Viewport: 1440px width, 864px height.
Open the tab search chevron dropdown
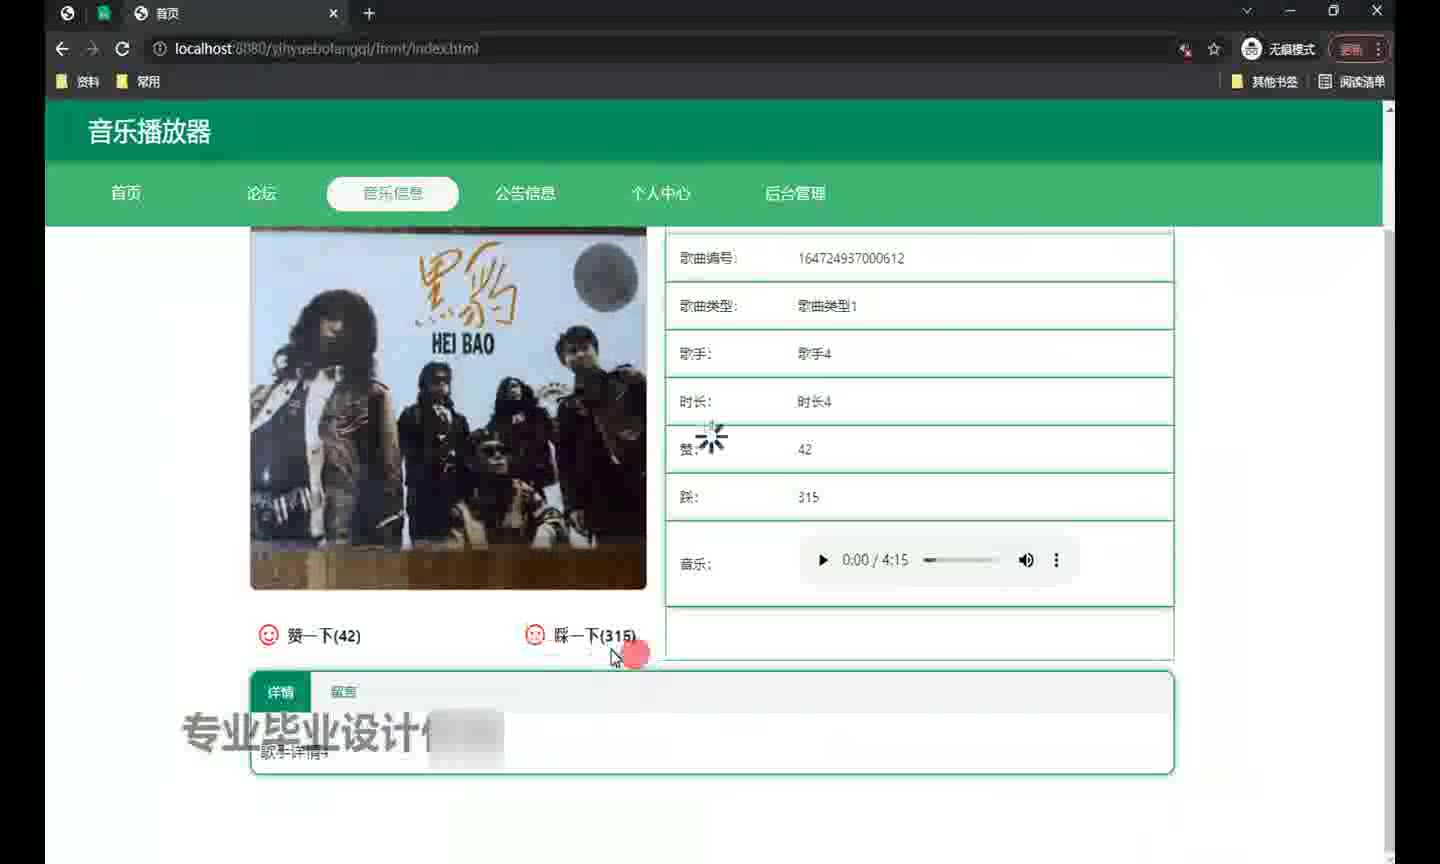point(1247,11)
